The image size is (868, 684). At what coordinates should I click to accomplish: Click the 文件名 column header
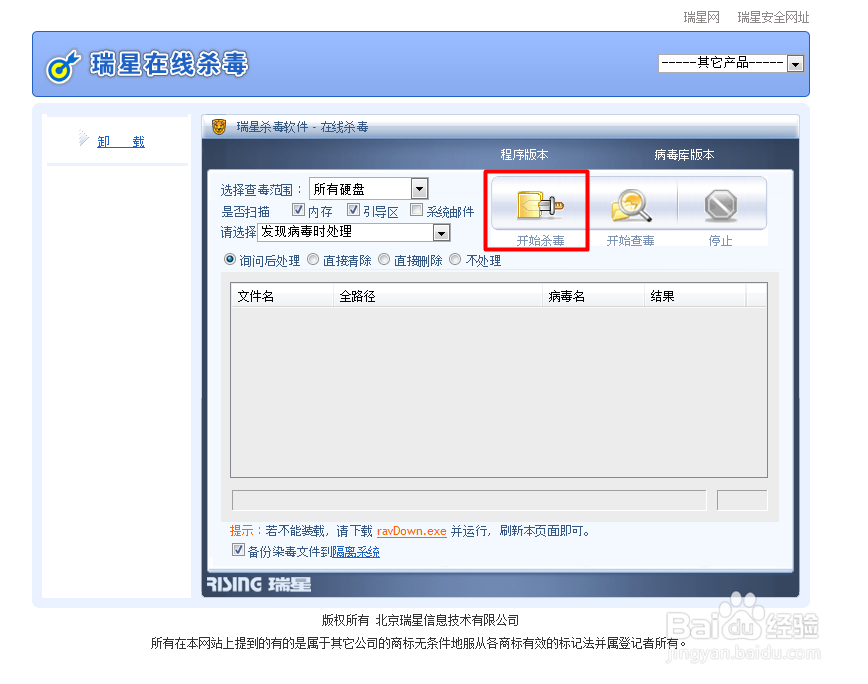coord(282,296)
